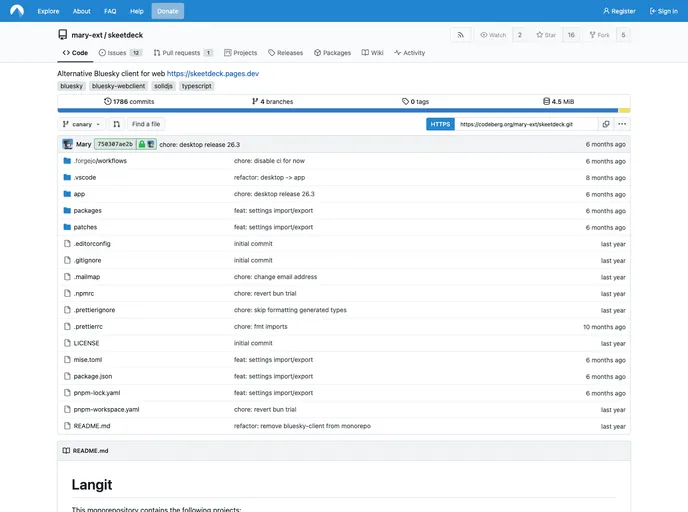This screenshot has width=688, height=512.
Task: Open the canary branch dropdown
Action: coord(82,124)
